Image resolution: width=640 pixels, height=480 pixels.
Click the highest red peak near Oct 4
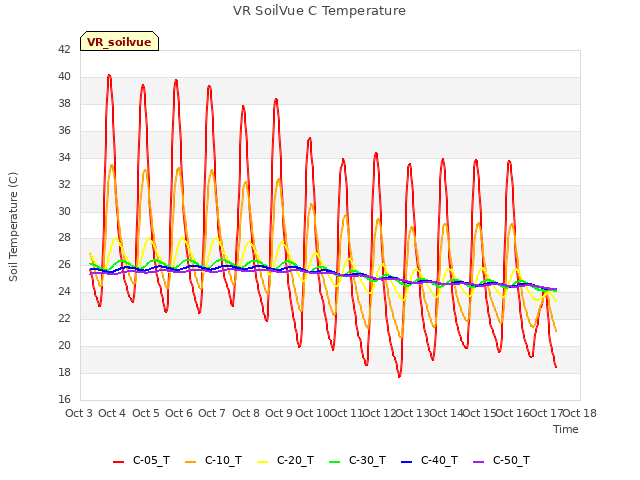(x=109, y=76)
